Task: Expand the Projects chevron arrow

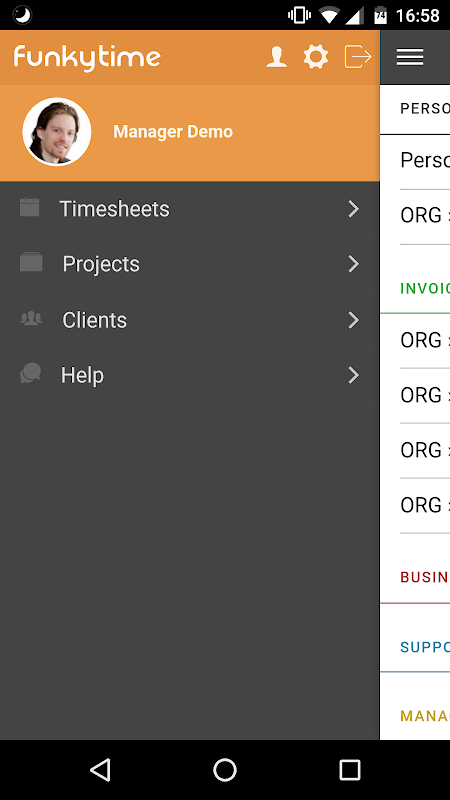Action: tap(354, 264)
